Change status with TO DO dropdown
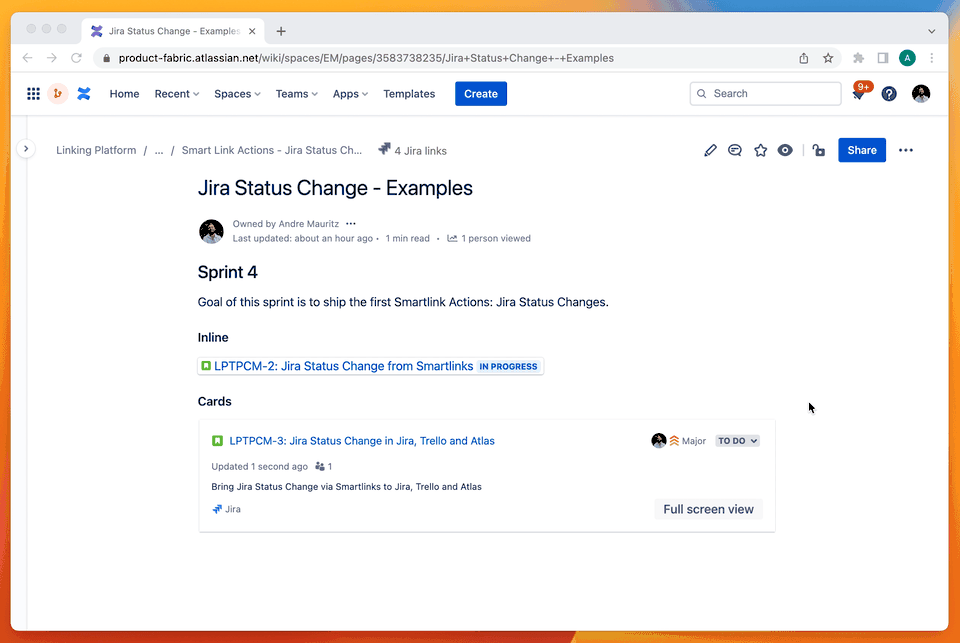Viewport: 960px width, 643px height. tap(738, 441)
